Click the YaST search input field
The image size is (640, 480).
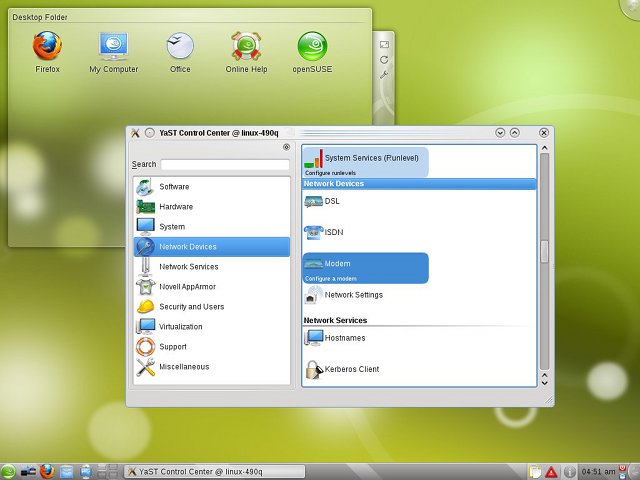(x=225, y=164)
